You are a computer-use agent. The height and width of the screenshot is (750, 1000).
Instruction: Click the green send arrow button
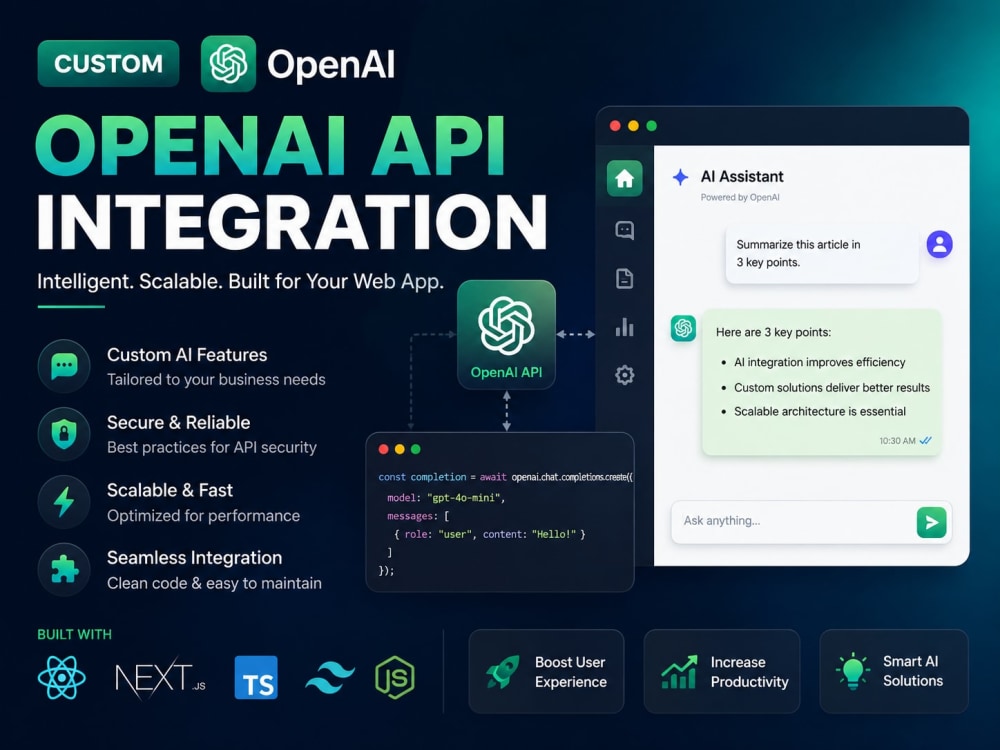tap(932, 522)
